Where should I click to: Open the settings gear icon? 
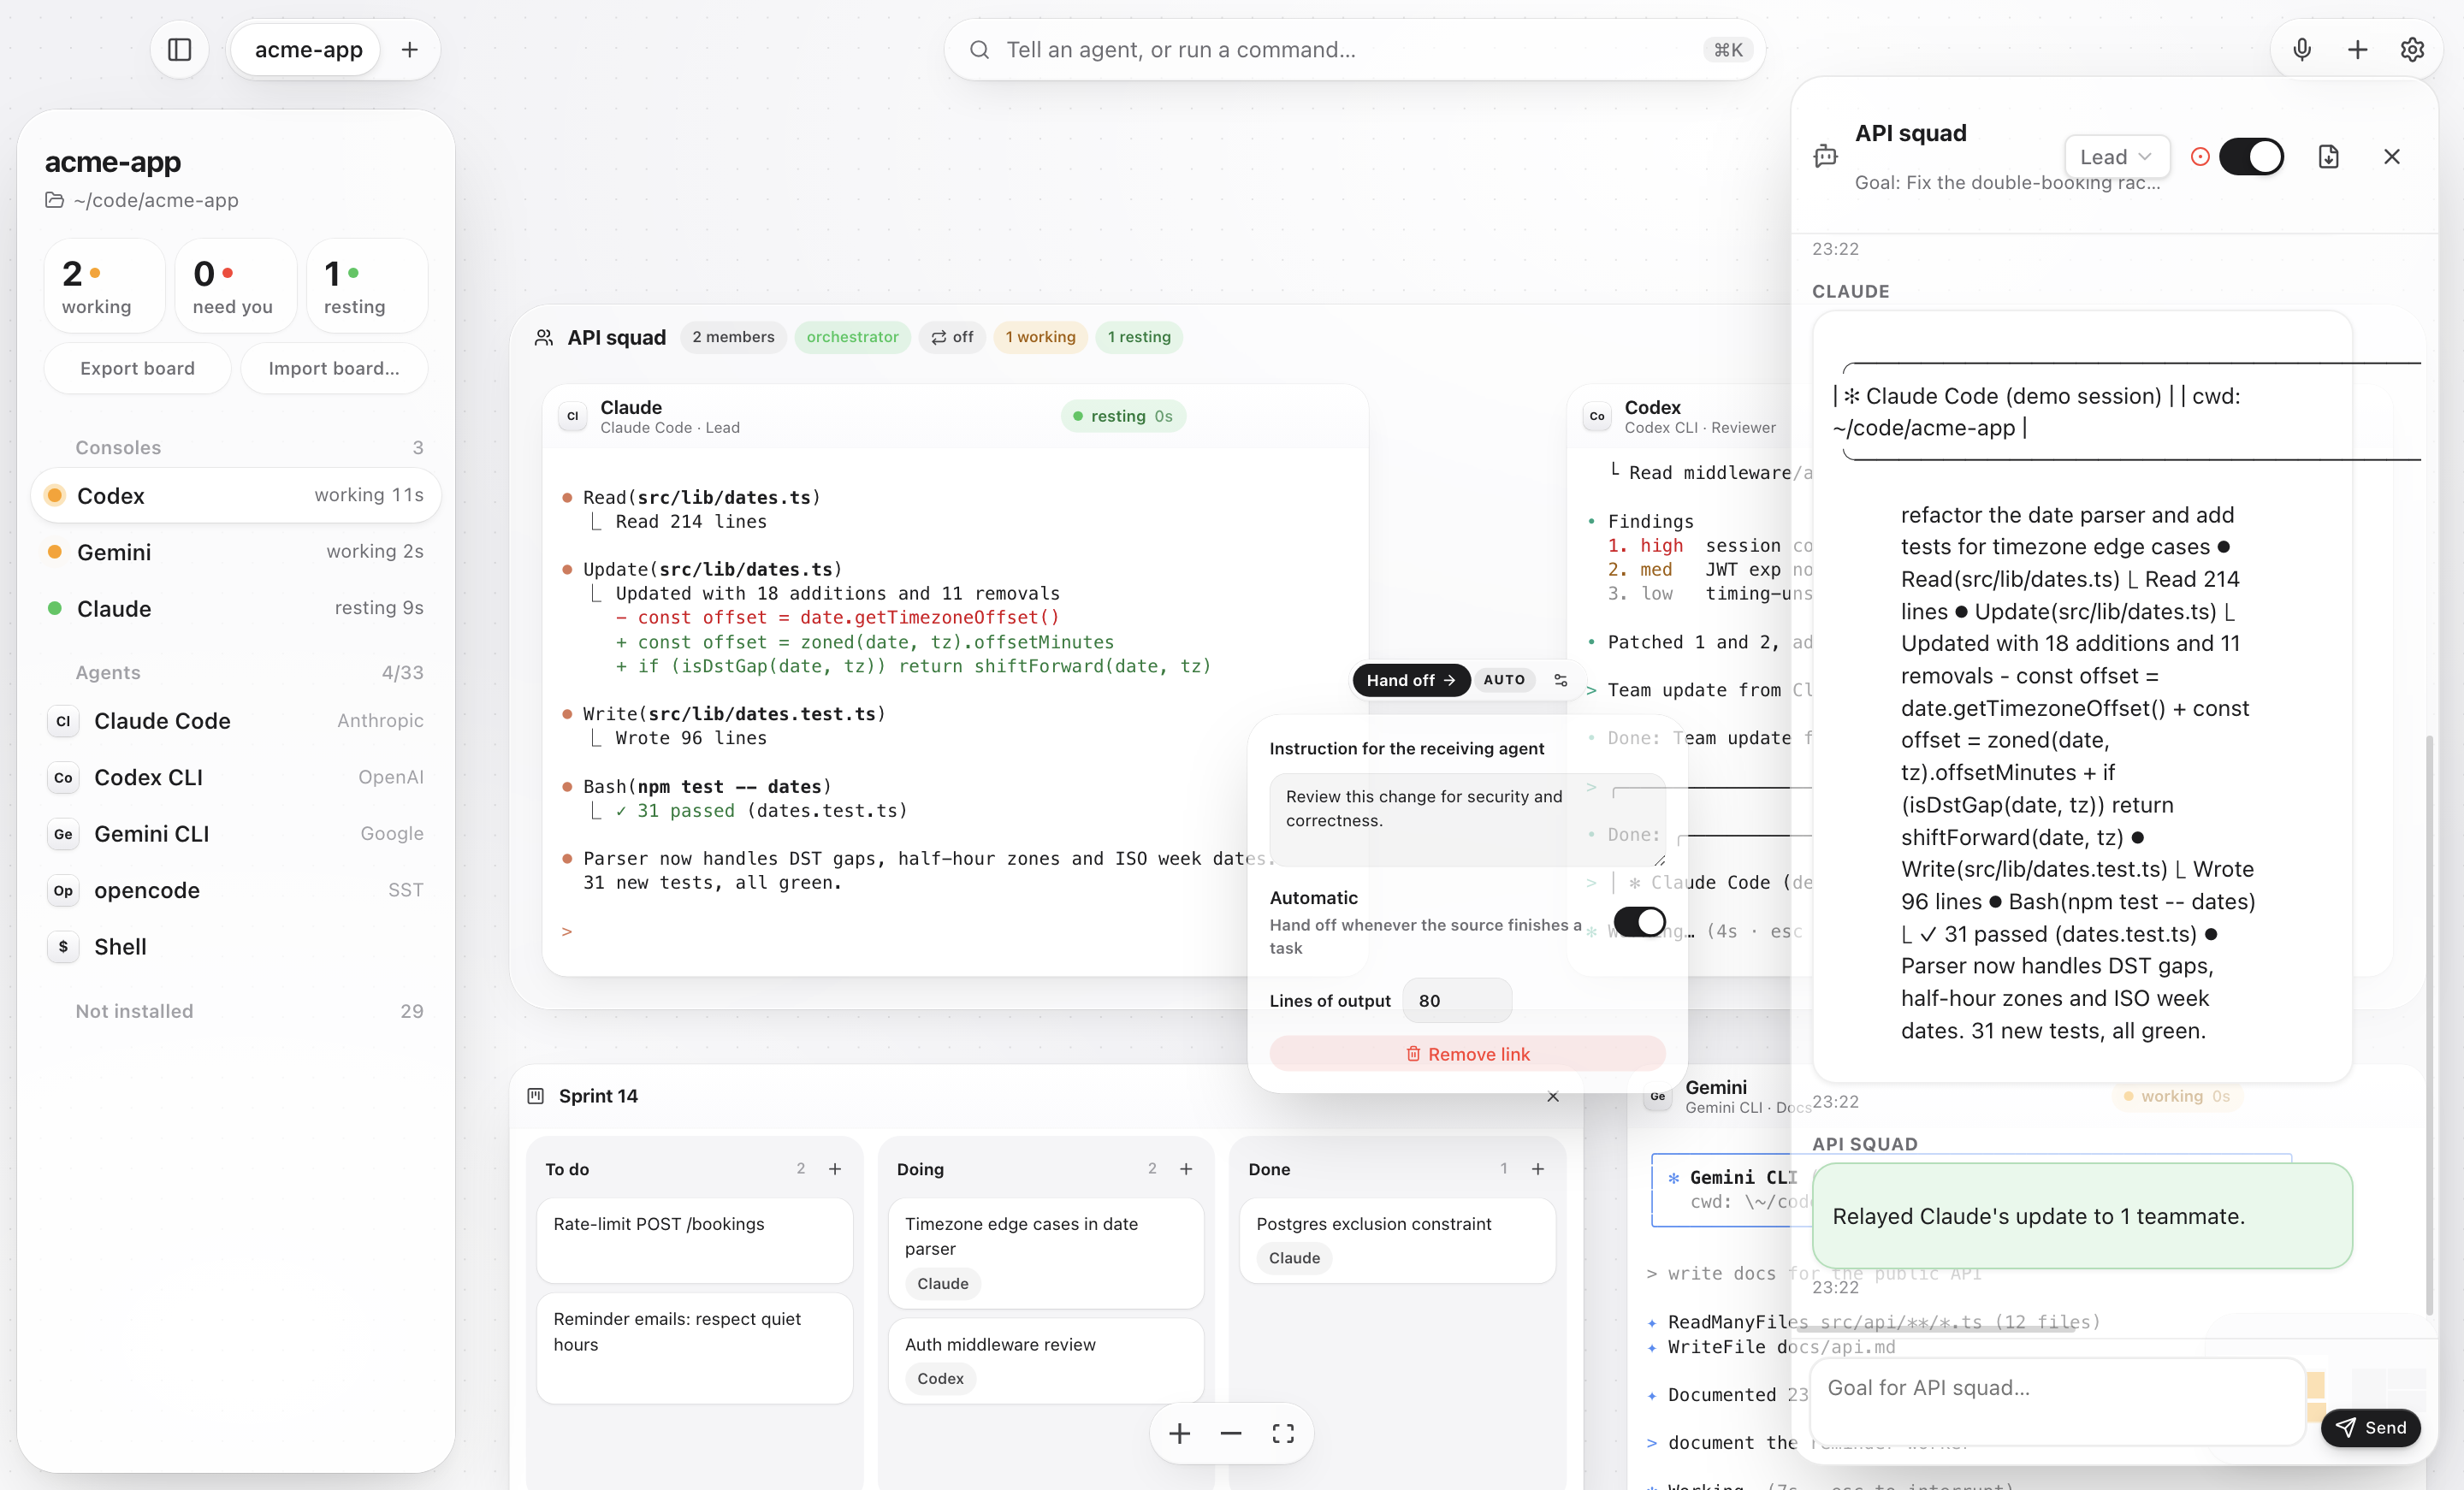(x=2412, y=50)
